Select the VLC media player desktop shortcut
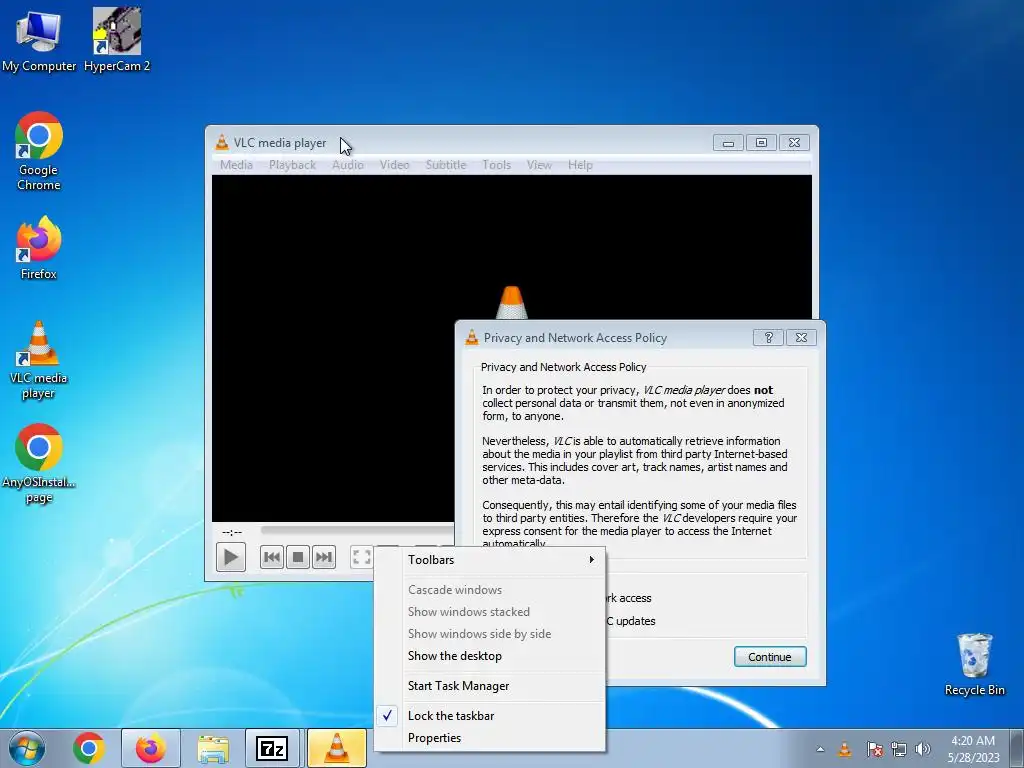The image size is (1024, 768). [39, 360]
